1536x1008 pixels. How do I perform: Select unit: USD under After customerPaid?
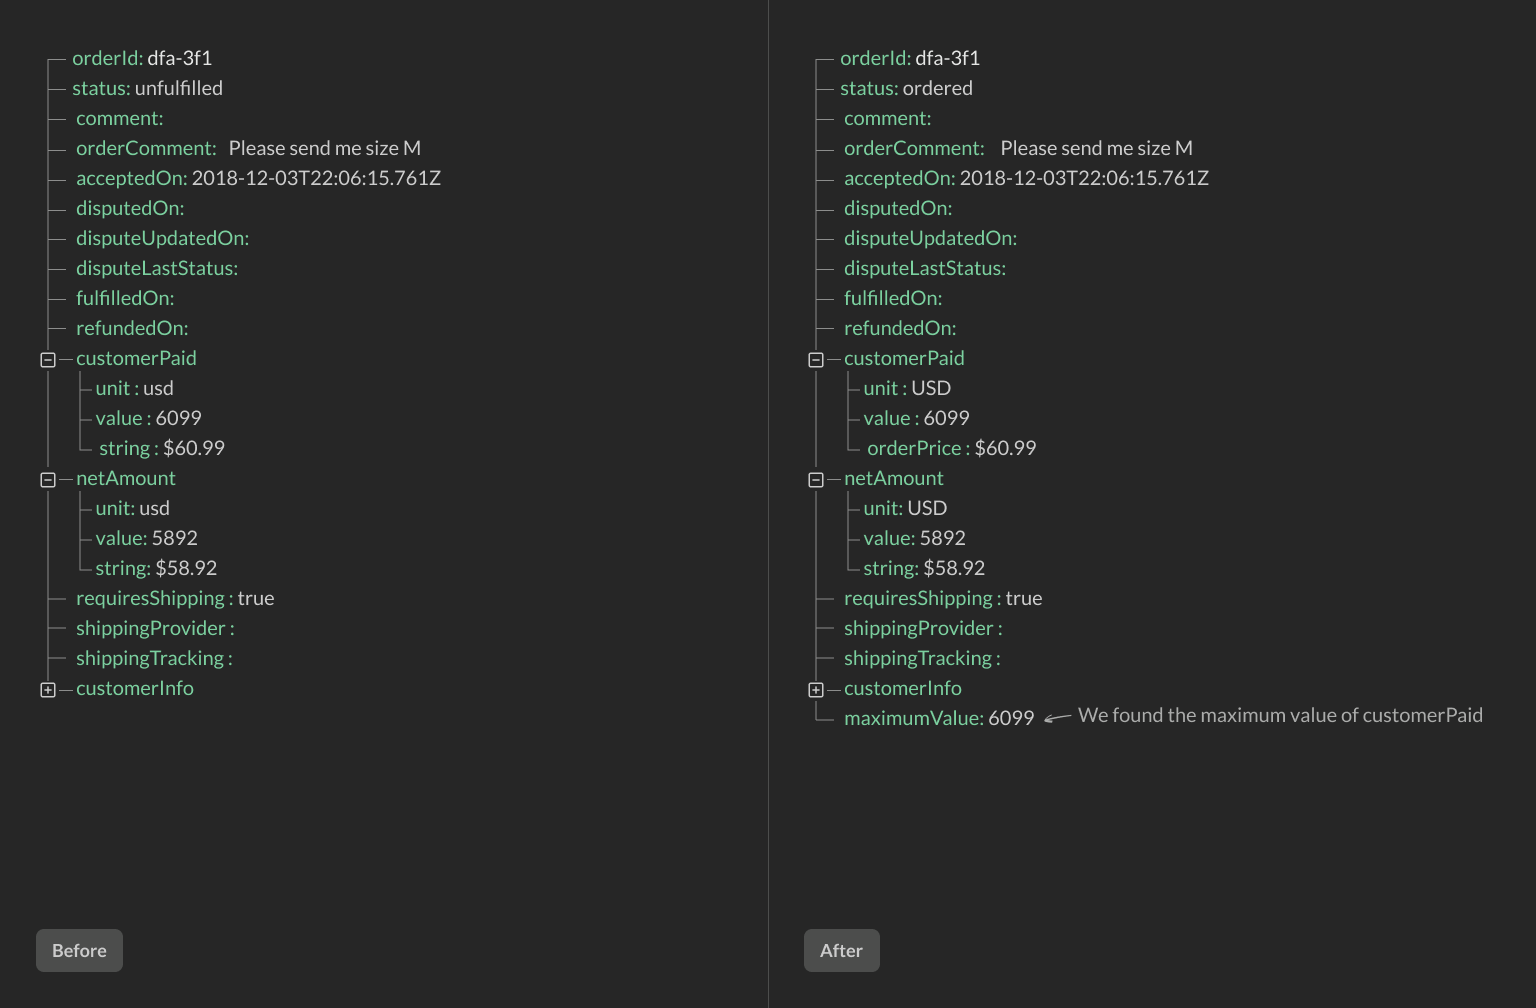(x=907, y=388)
